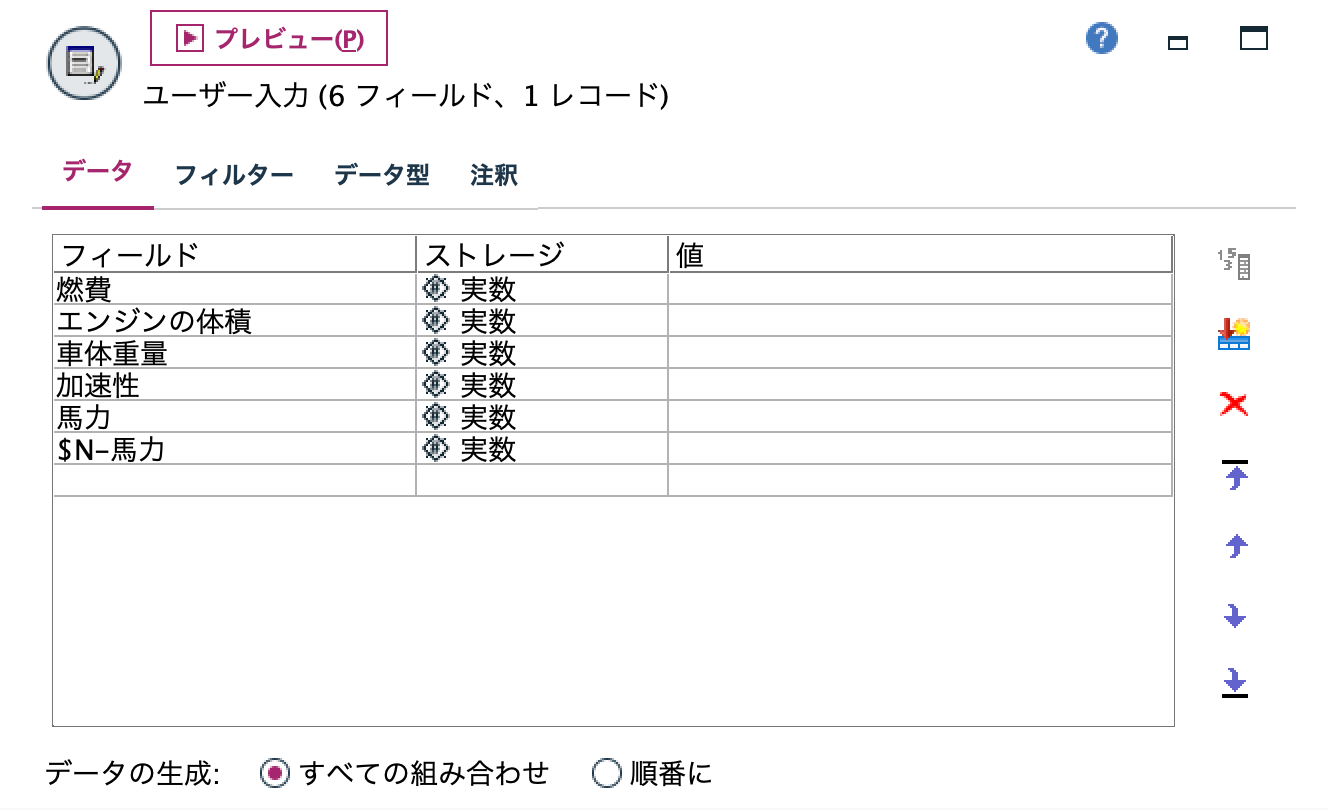
Task: Open help via the question mark icon
Action: coord(1101,39)
